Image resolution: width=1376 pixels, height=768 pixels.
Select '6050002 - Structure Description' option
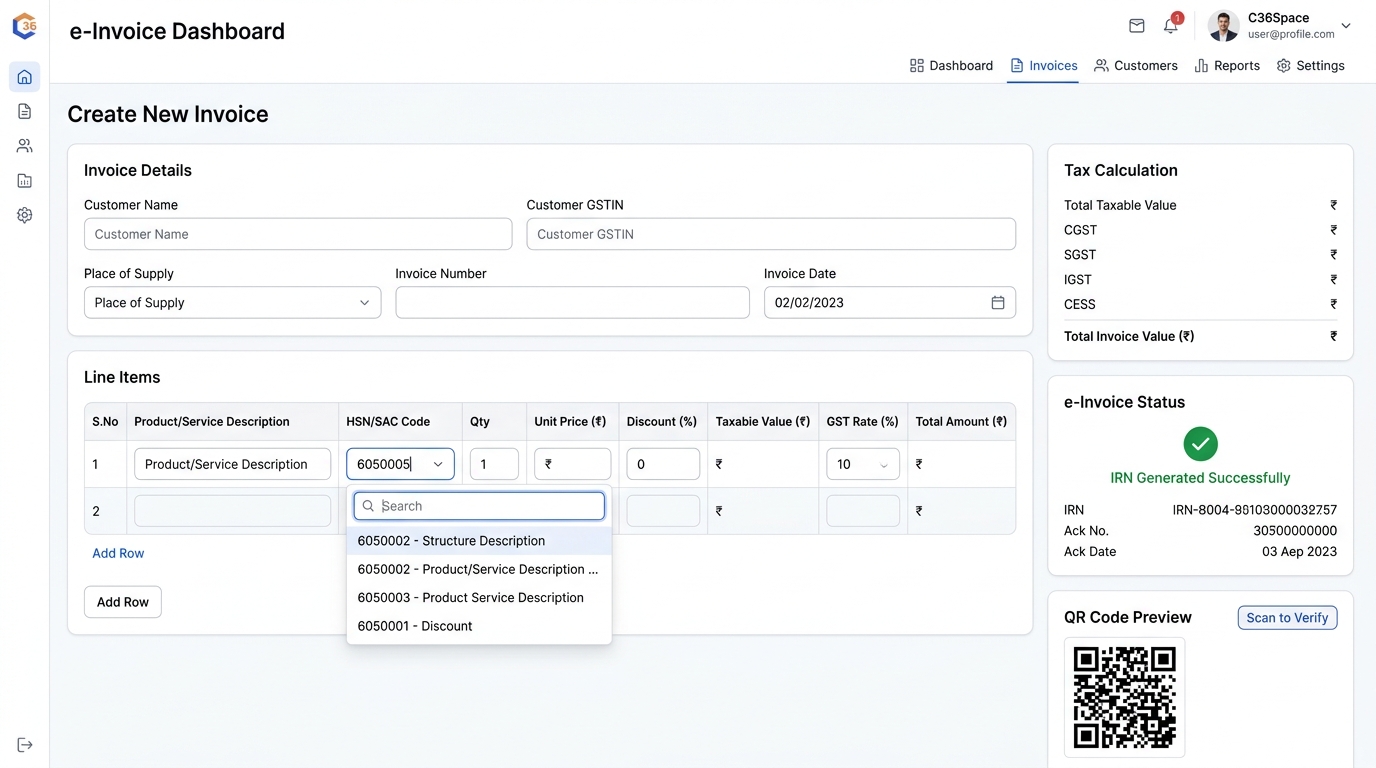479,541
